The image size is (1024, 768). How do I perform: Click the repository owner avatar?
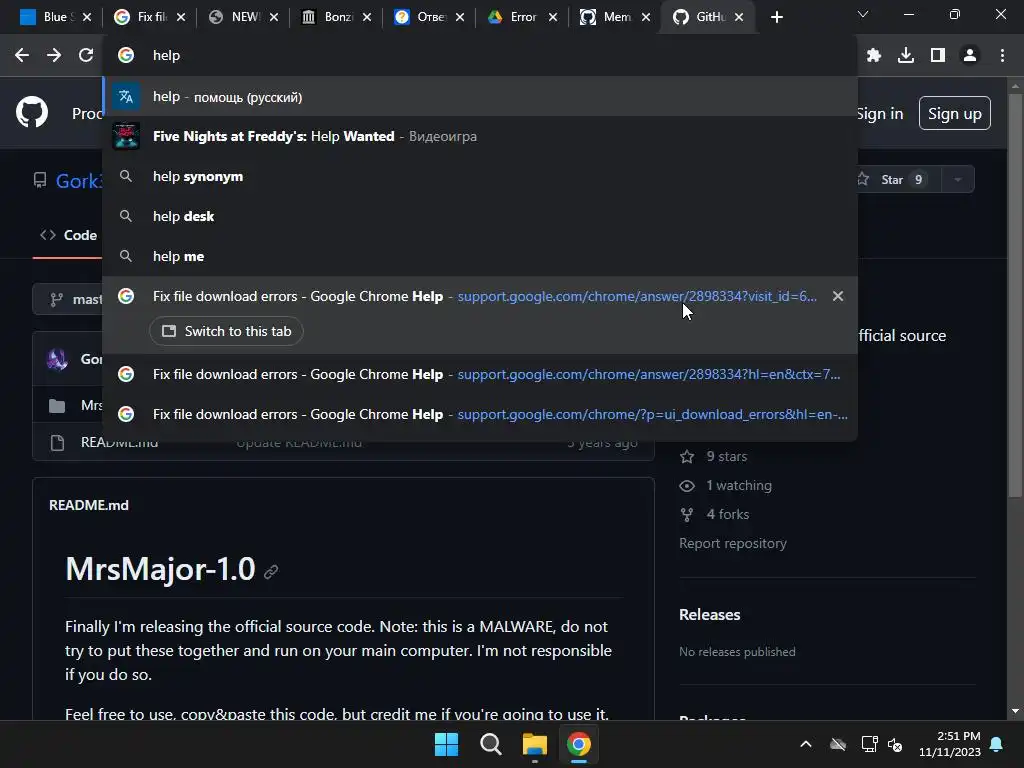pyautogui.click(x=57, y=359)
